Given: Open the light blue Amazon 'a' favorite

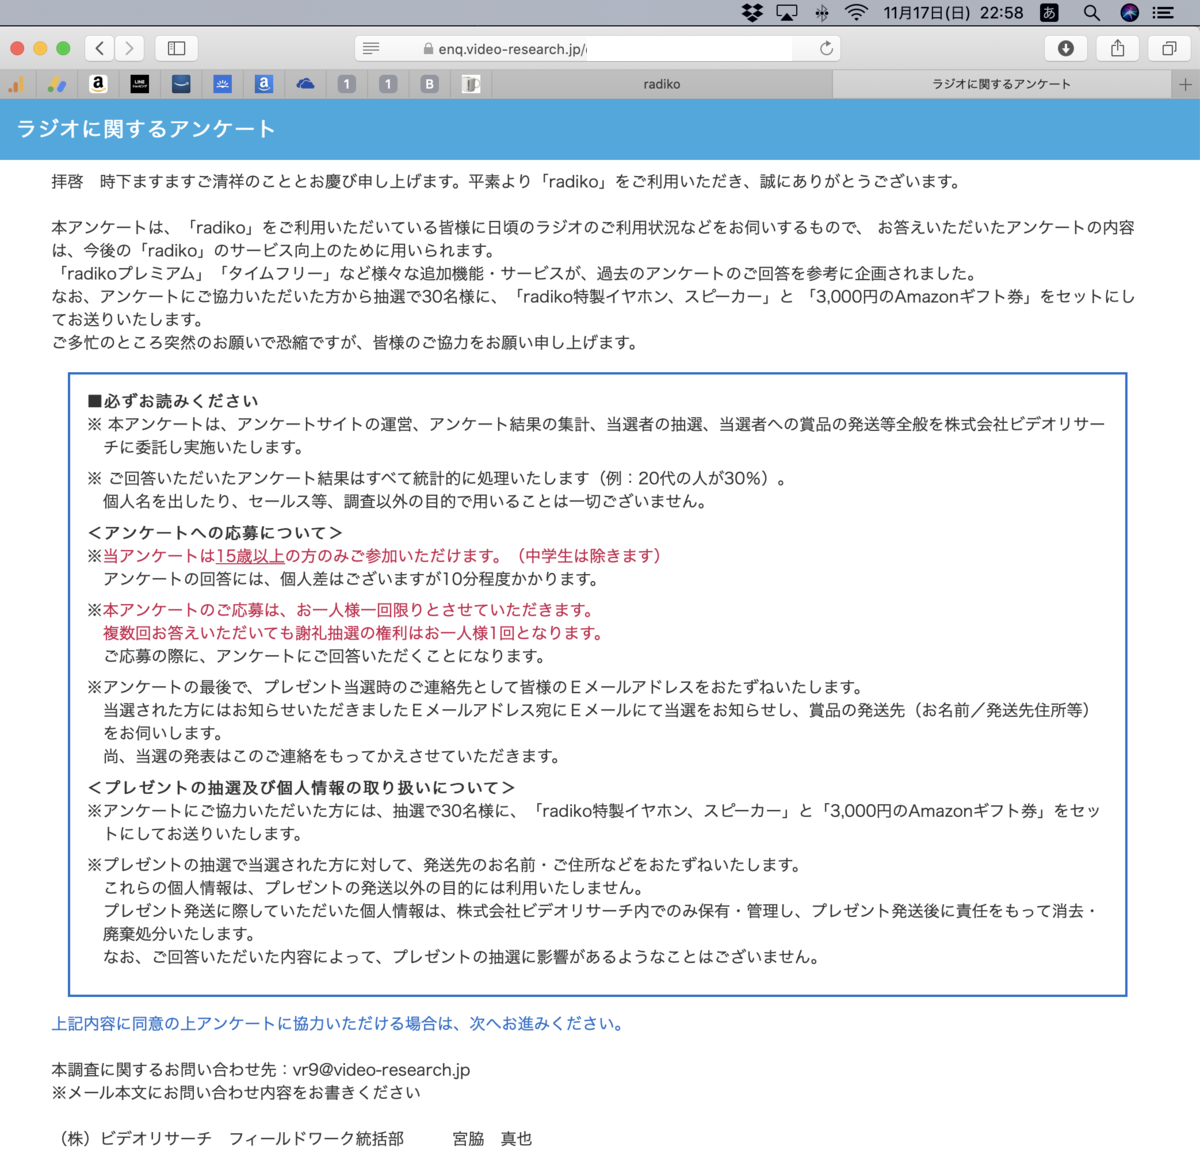Looking at the screenshot, I should (263, 84).
